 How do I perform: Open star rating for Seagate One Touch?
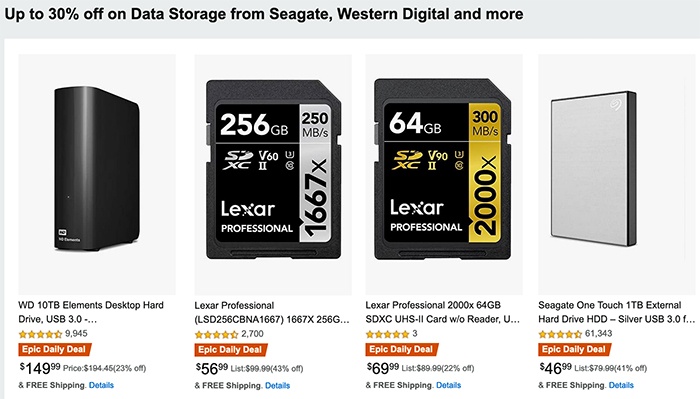tap(560, 334)
